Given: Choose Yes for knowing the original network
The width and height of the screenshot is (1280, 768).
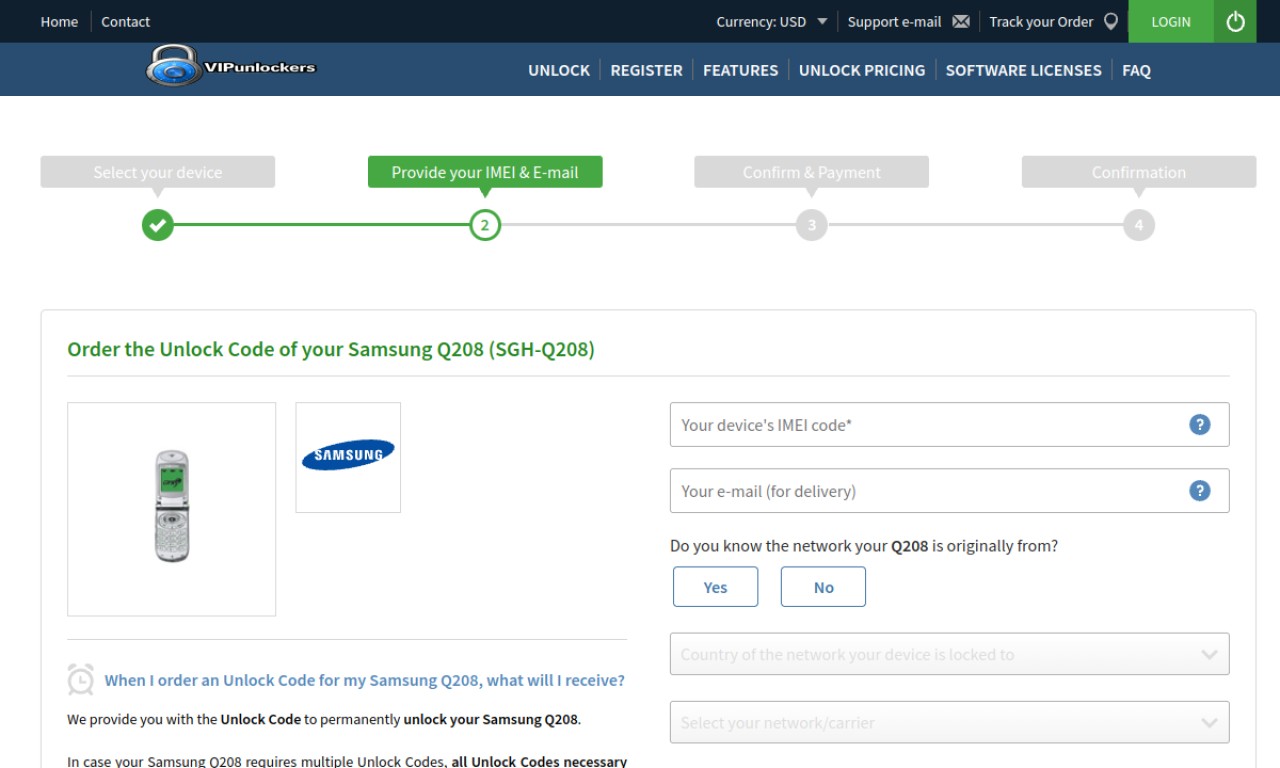Looking at the screenshot, I should click(x=715, y=587).
